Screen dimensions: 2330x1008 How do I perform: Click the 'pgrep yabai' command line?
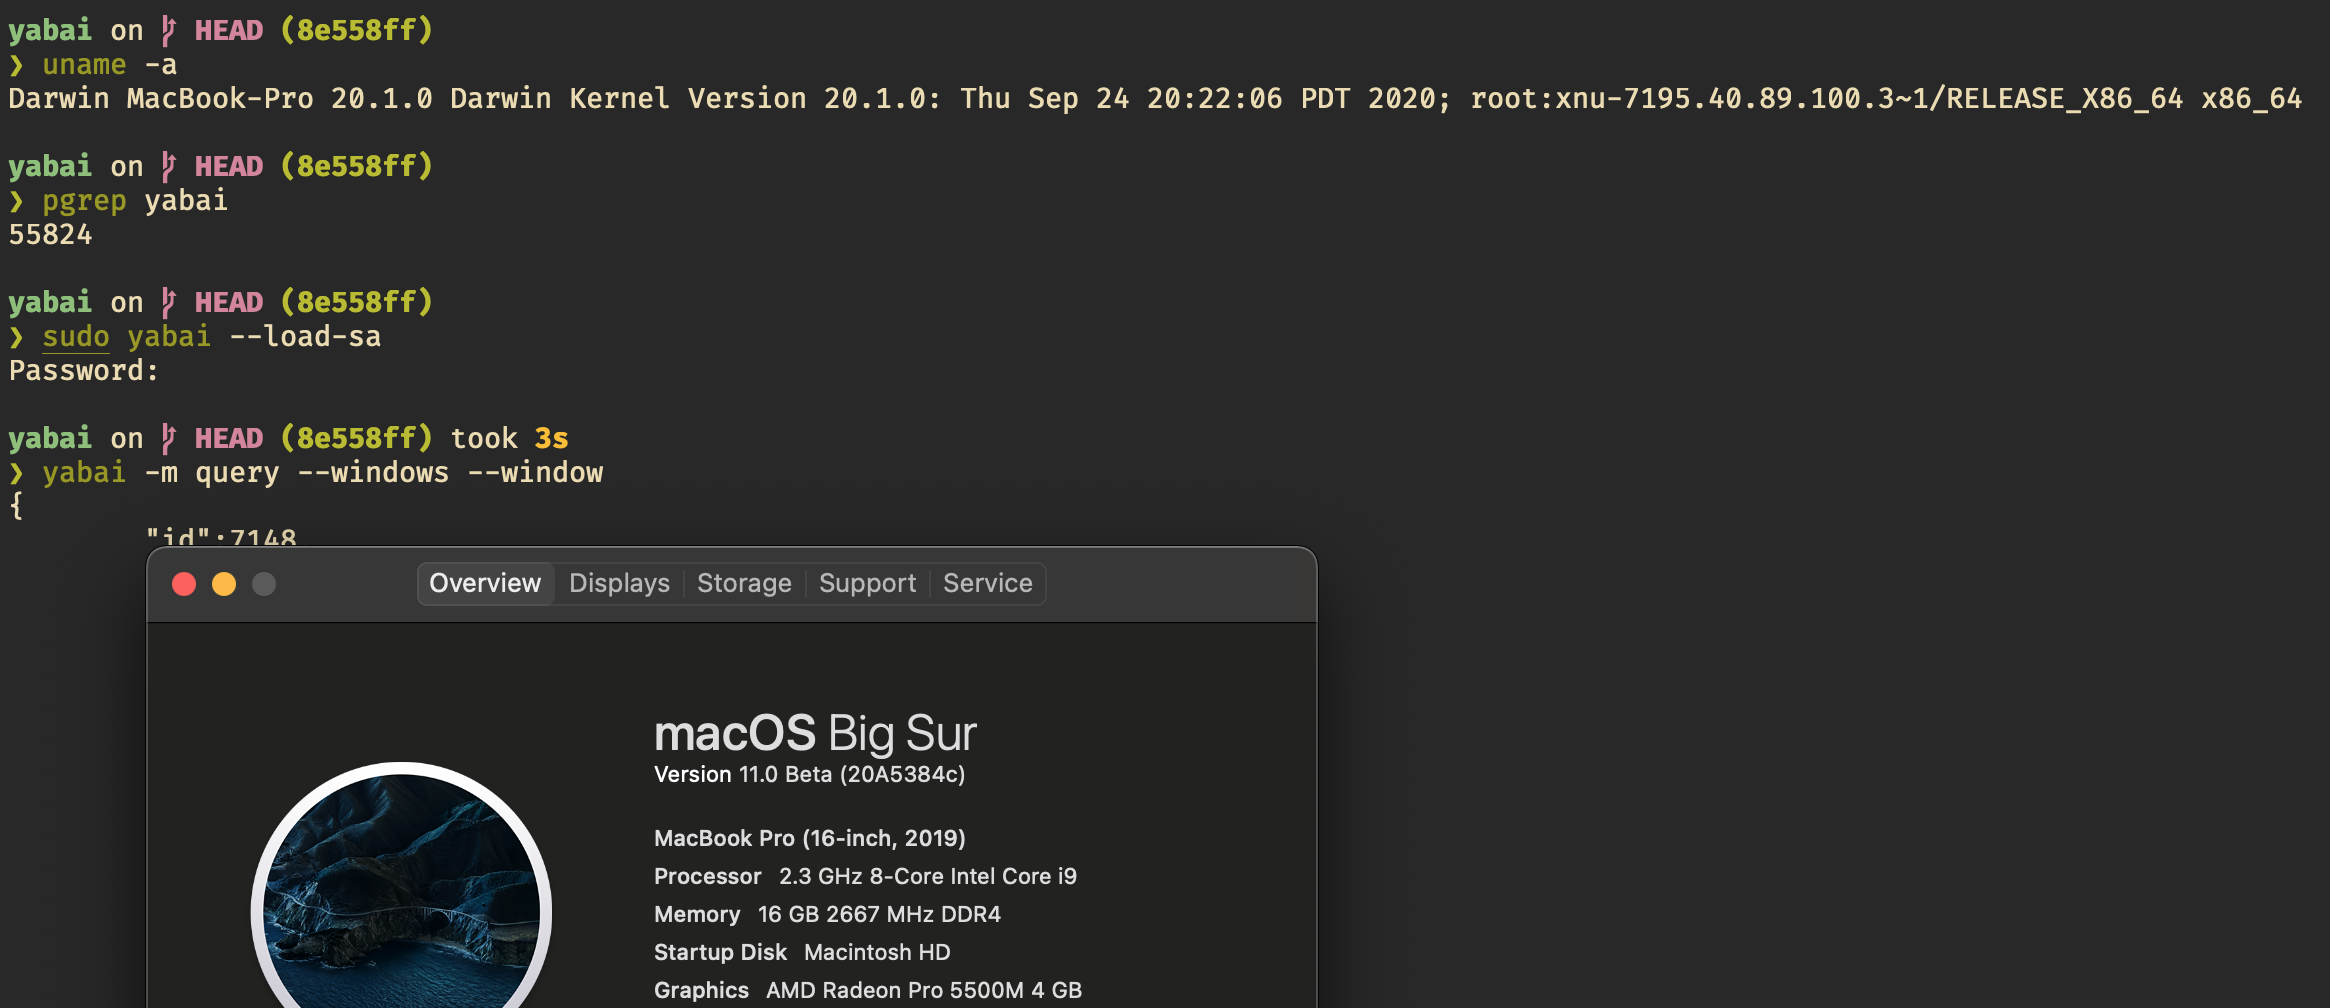pyautogui.click(x=135, y=201)
